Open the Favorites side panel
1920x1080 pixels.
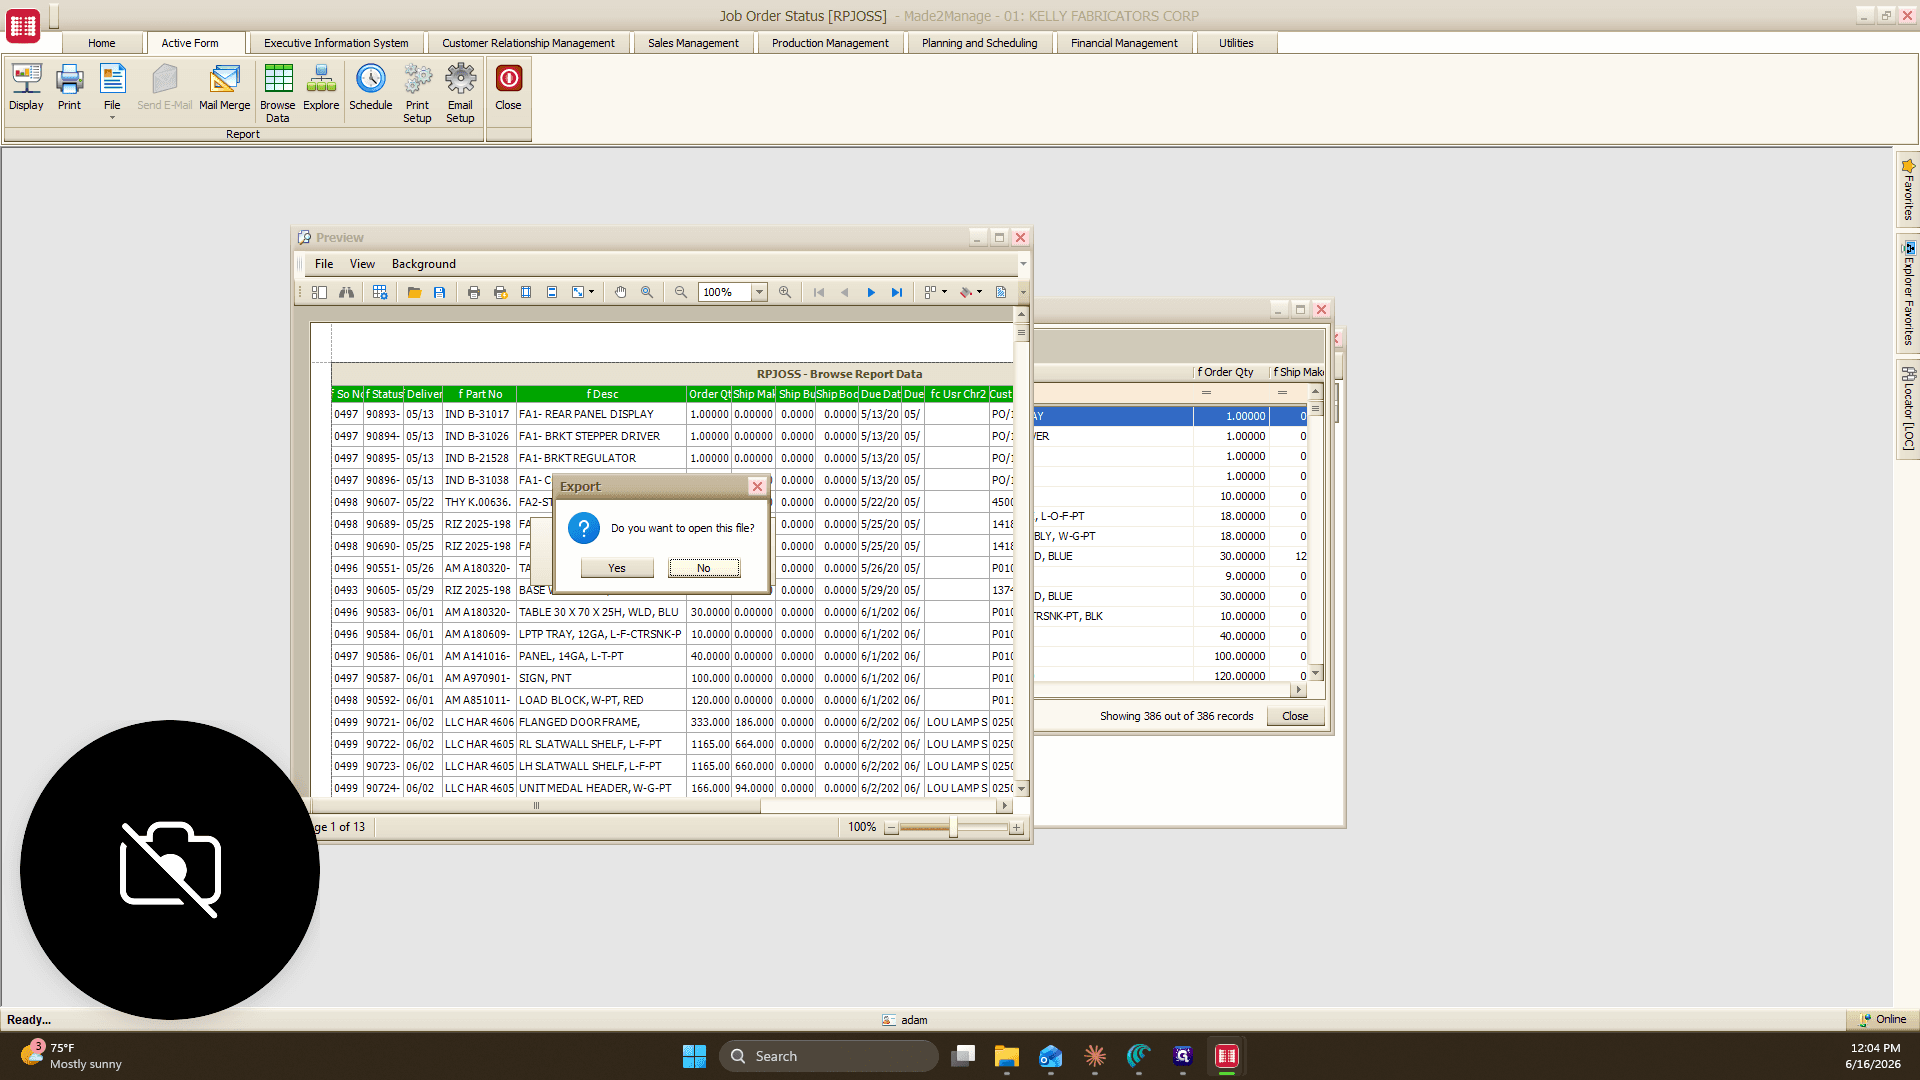[1908, 189]
